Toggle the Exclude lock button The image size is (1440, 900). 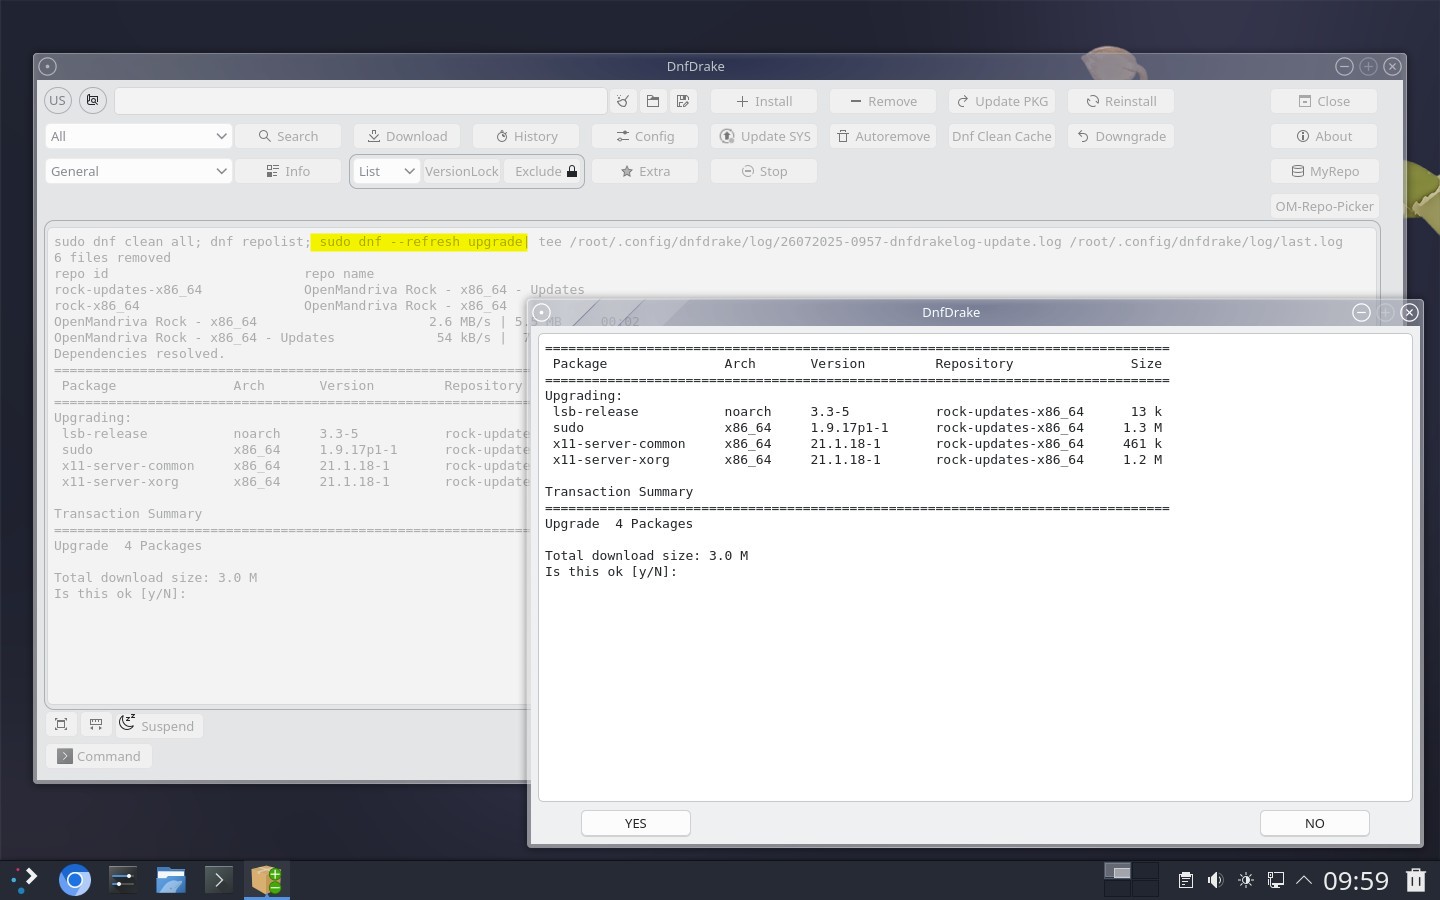tap(544, 171)
